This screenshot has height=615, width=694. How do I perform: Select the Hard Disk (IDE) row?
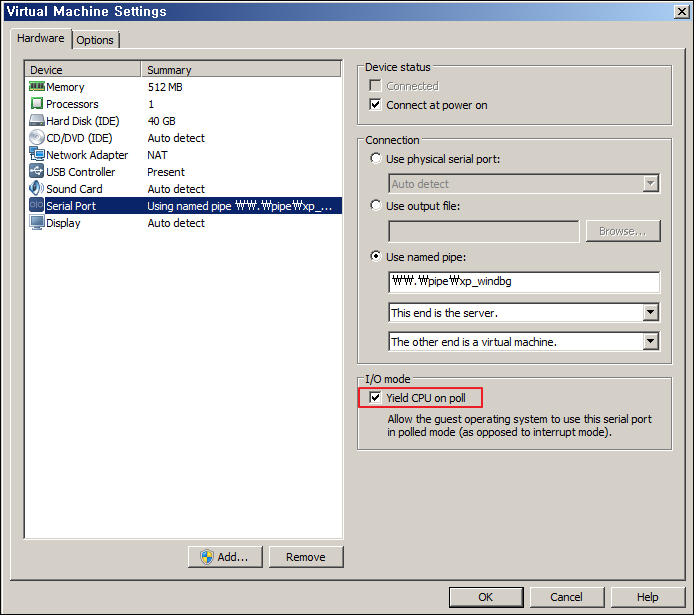[x=183, y=121]
